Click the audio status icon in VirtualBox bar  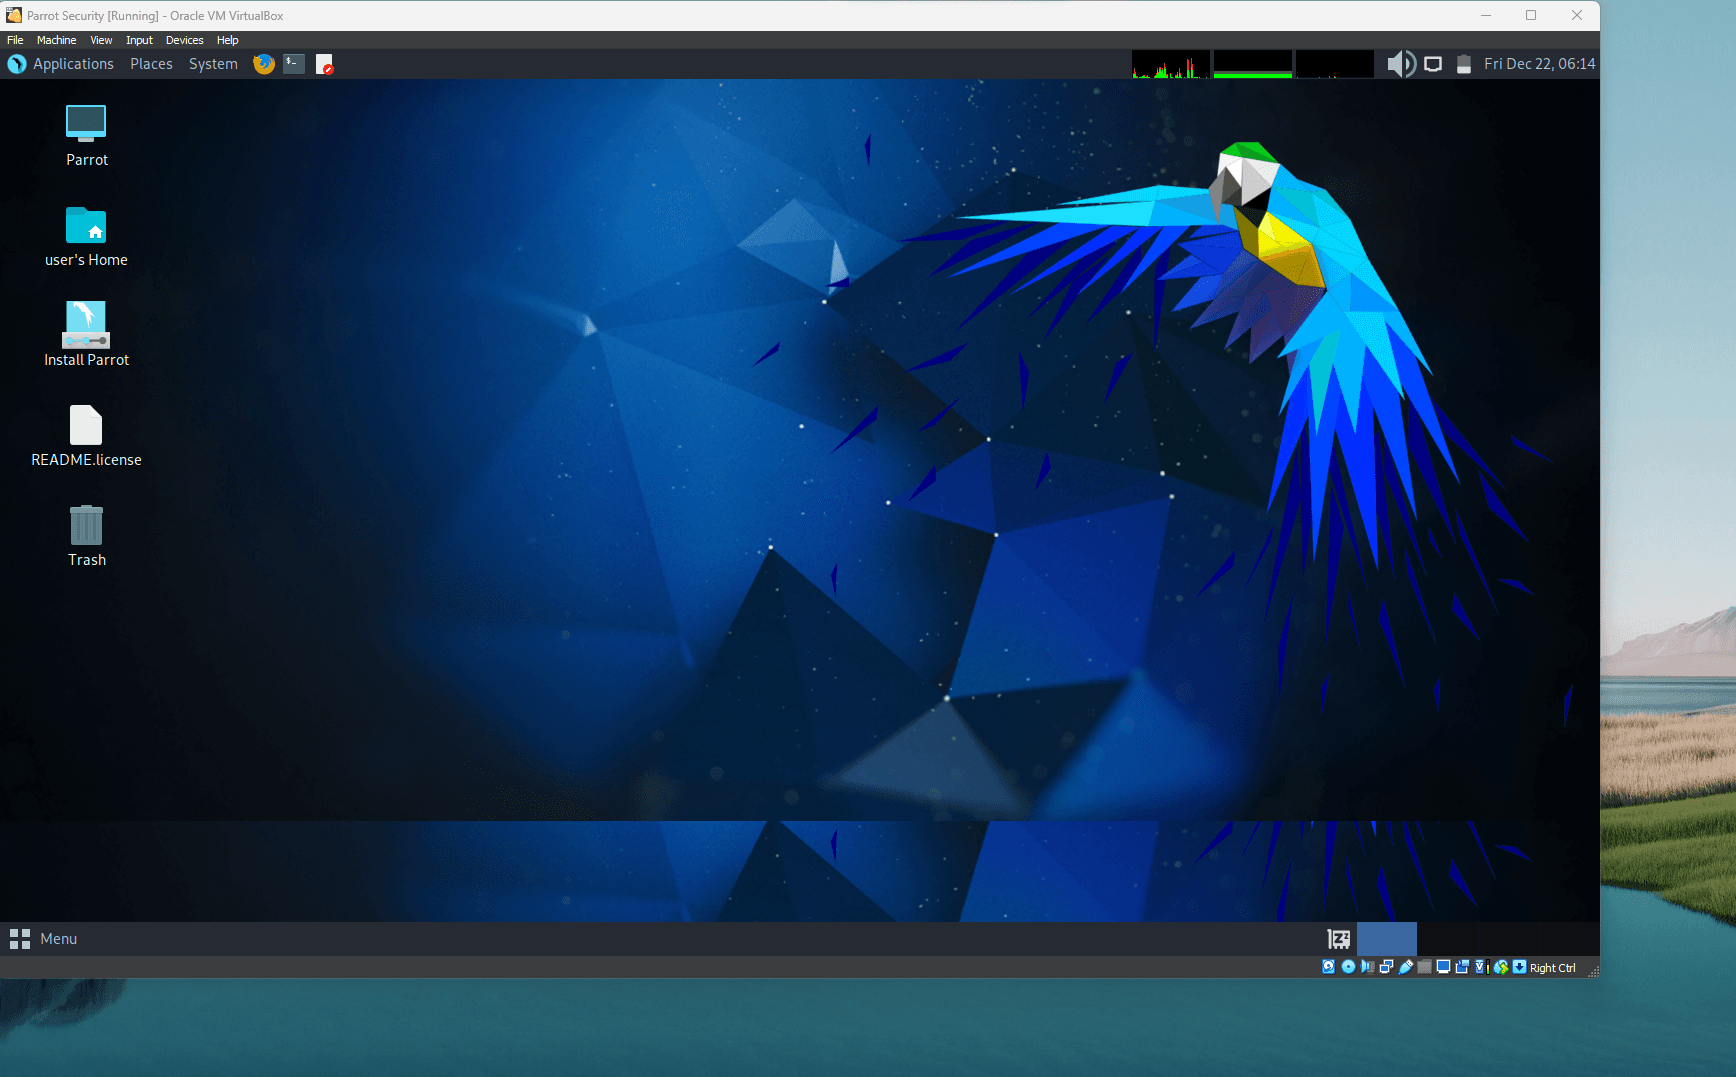(x=1367, y=967)
